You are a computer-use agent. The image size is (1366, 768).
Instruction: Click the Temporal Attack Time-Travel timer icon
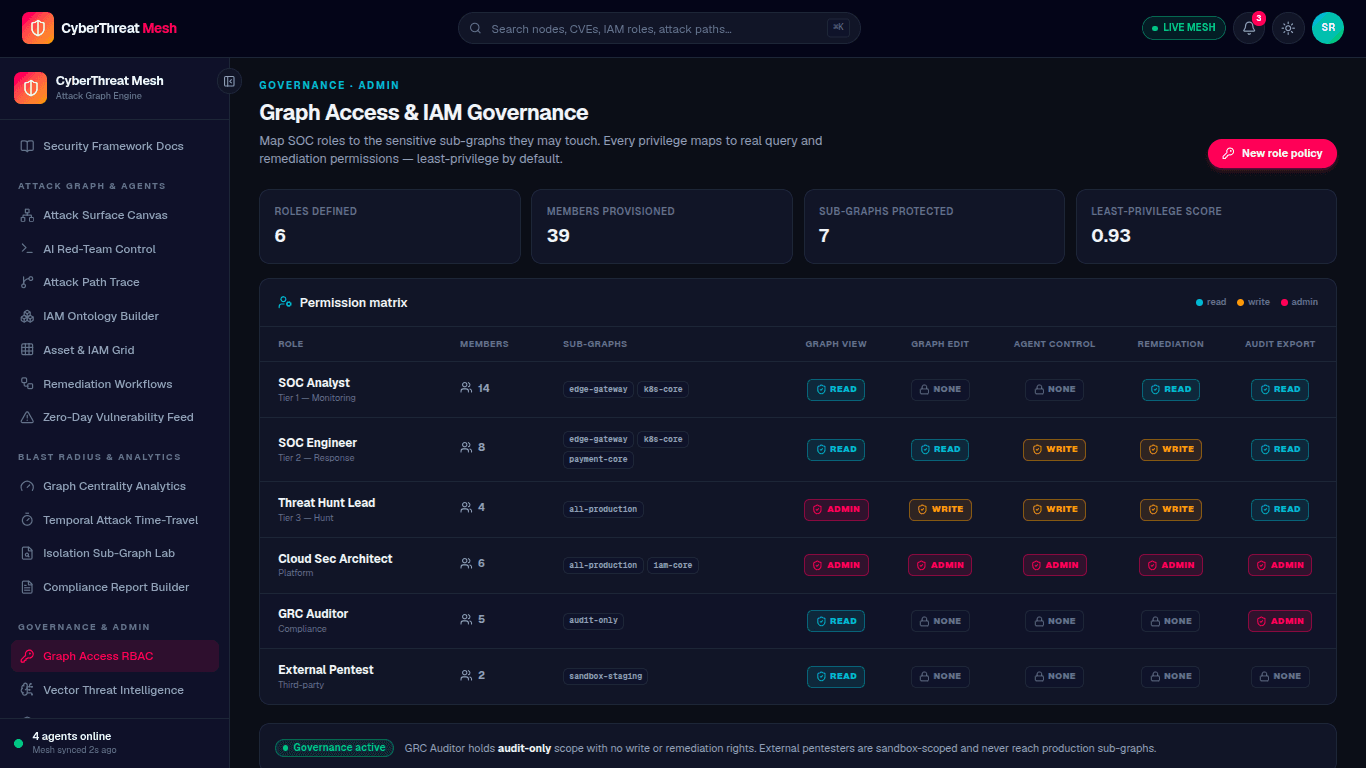pos(27,520)
